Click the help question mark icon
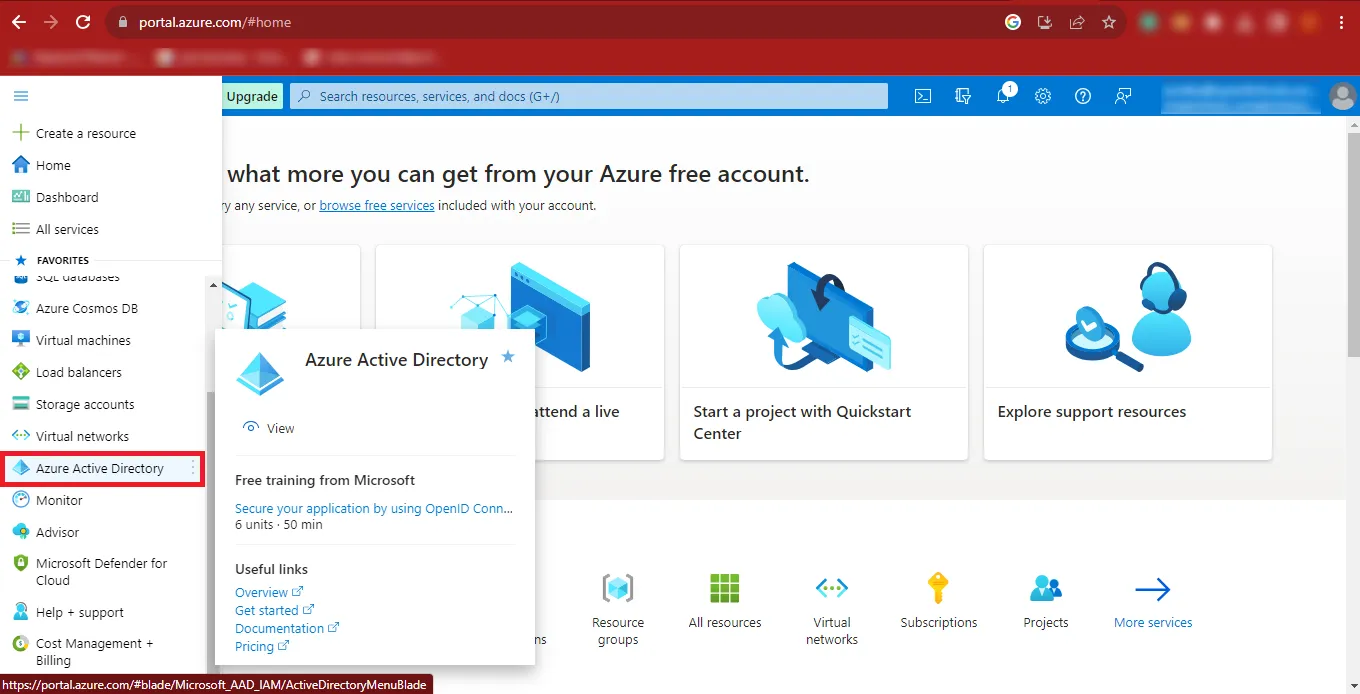Image resolution: width=1360 pixels, height=694 pixels. pyautogui.click(x=1083, y=96)
